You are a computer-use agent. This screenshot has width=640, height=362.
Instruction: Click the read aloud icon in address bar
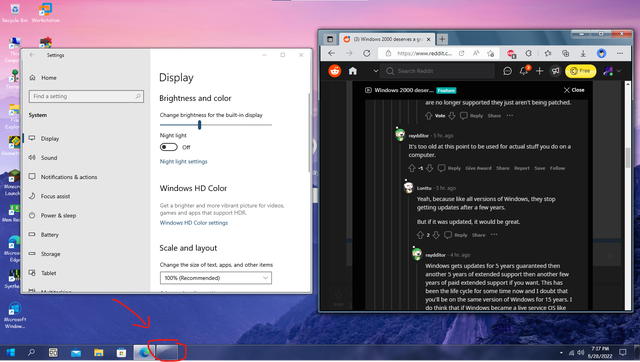[476, 53]
